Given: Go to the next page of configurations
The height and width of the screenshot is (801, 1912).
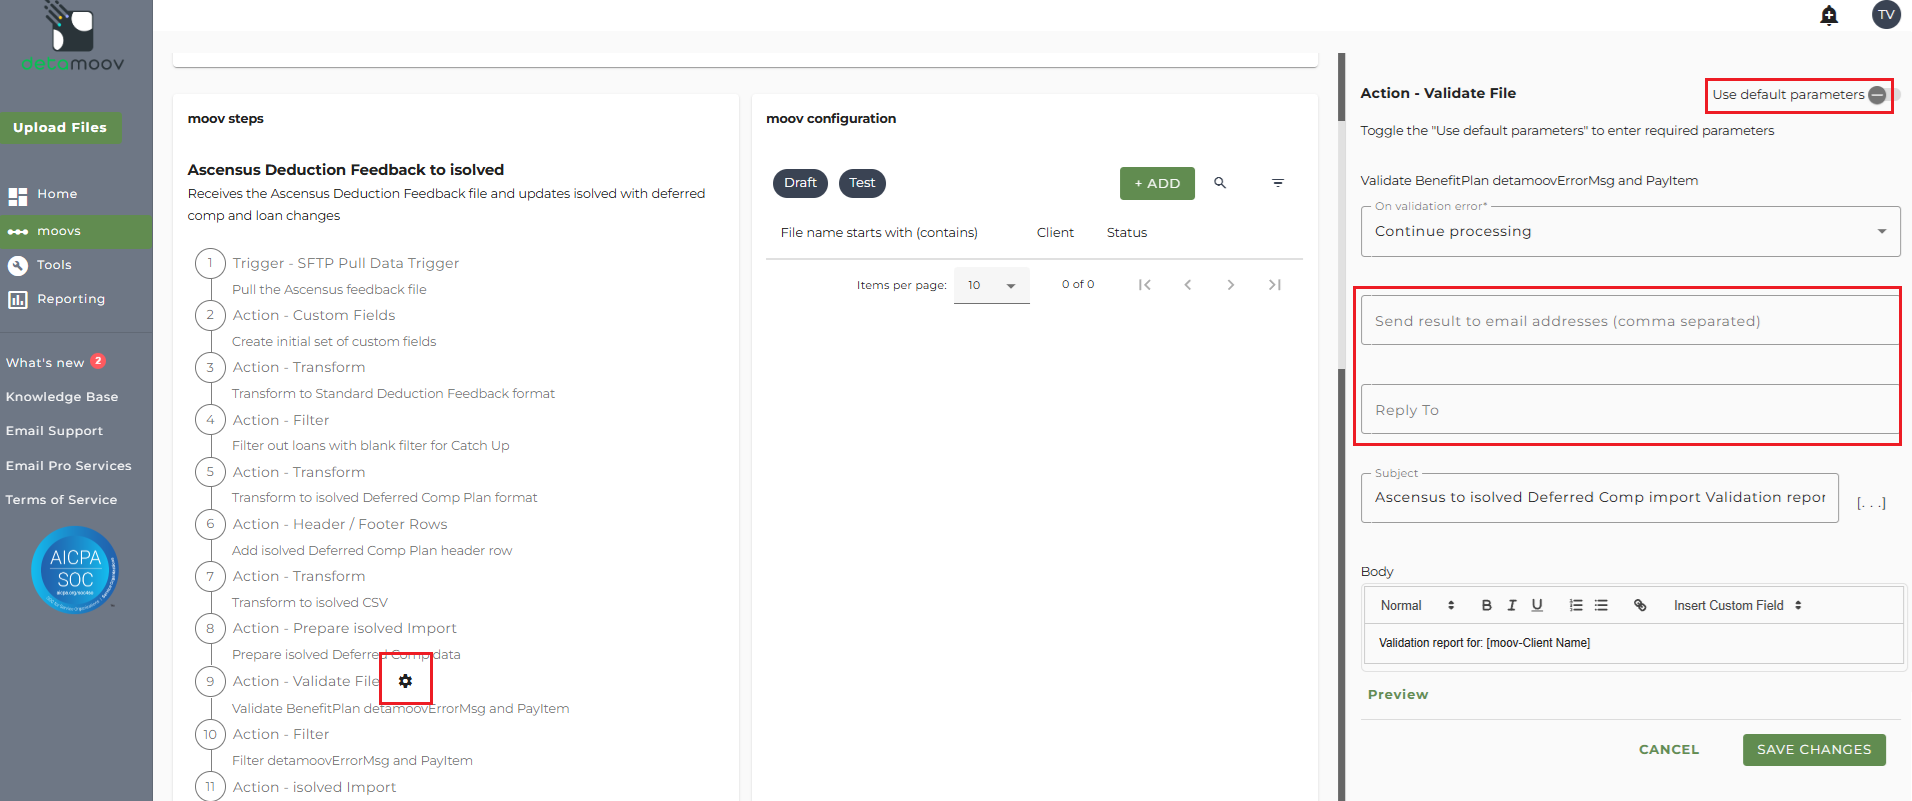Looking at the screenshot, I should click(x=1231, y=285).
